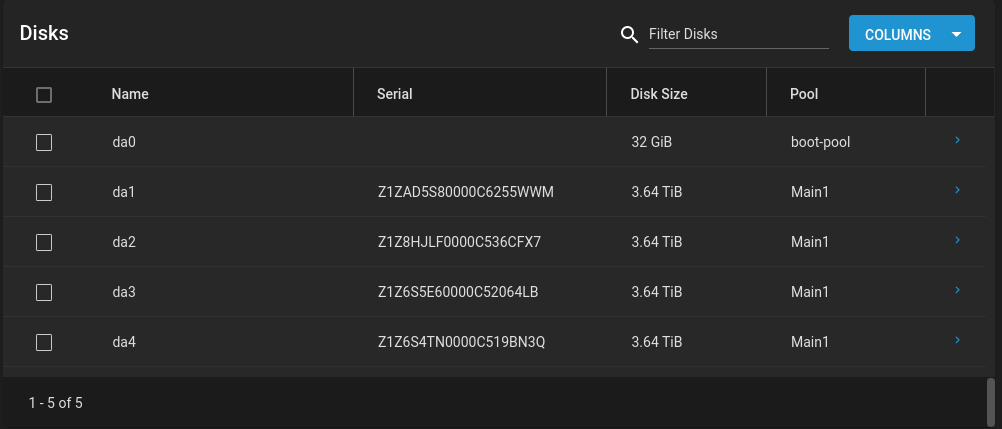Tick the checkbox for da2
This screenshot has width=1002, height=429.
pos(44,242)
